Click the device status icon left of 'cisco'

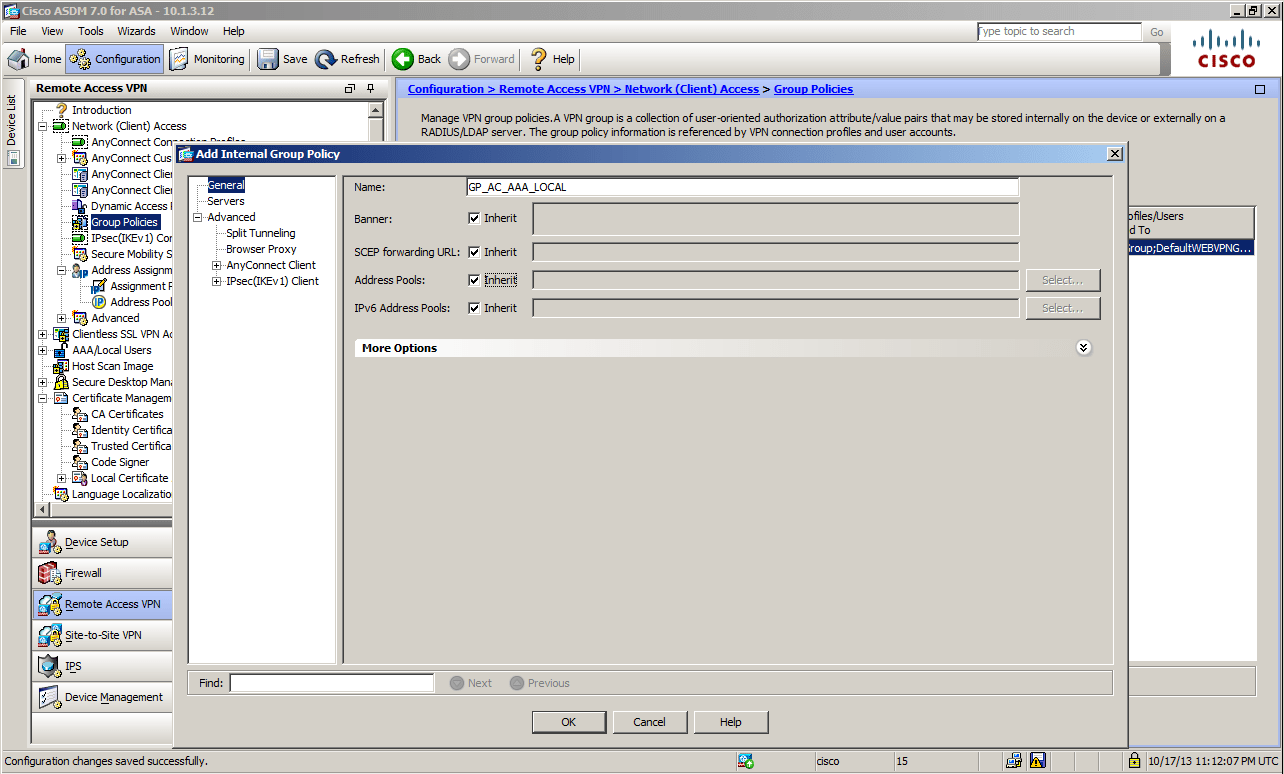[746, 761]
